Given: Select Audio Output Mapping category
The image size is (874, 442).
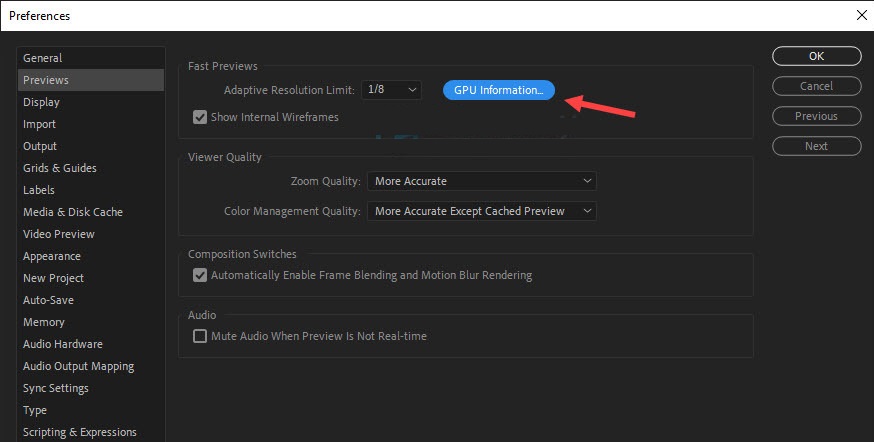Looking at the screenshot, I should click(x=91, y=366).
